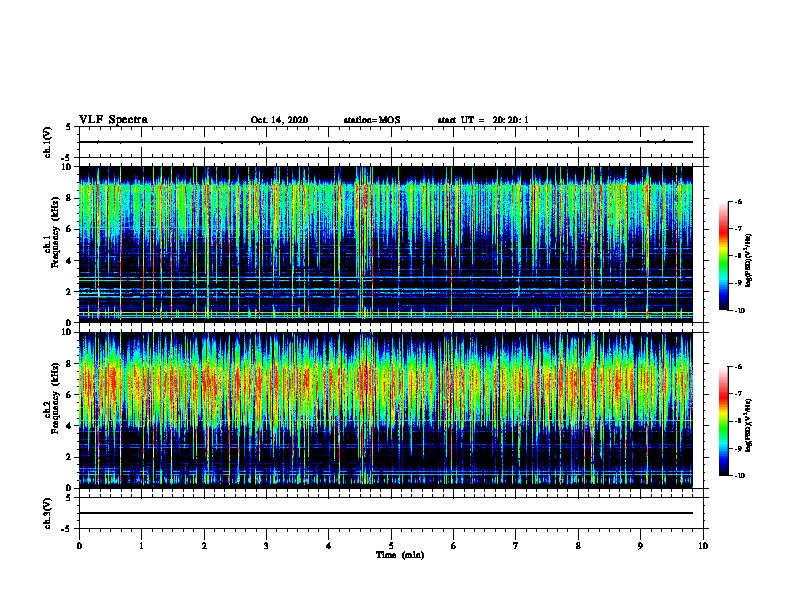792x612 pixels.
Task: Click the ch.1 voltage waveform trace
Action: [386, 142]
